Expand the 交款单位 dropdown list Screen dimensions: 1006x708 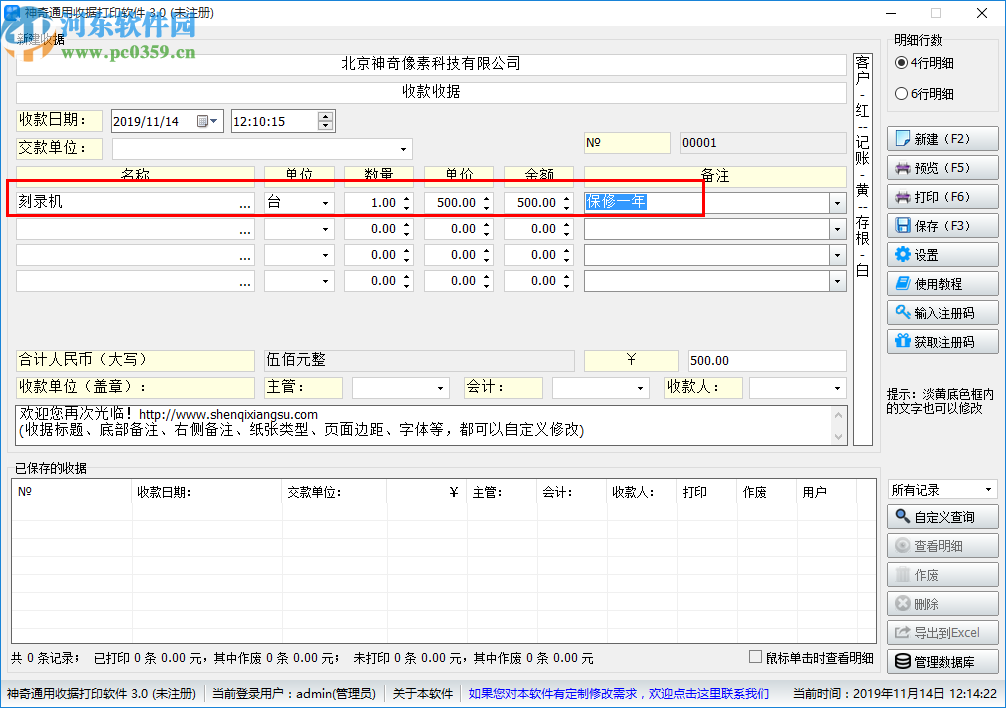404,148
